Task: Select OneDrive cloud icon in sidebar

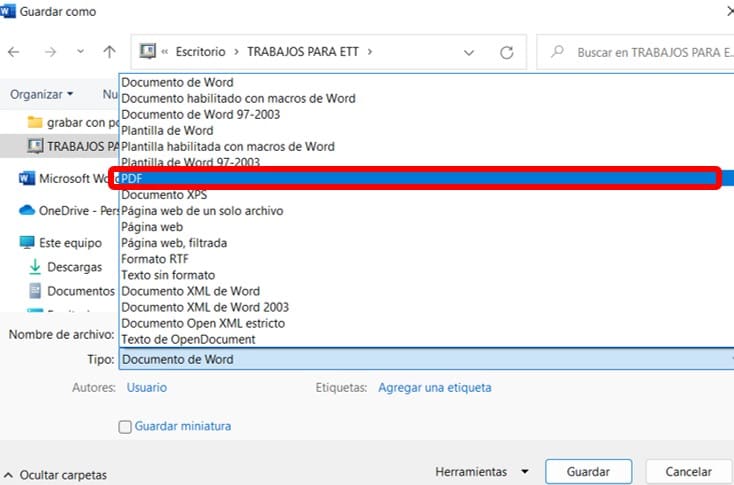Action: pos(27,211)
